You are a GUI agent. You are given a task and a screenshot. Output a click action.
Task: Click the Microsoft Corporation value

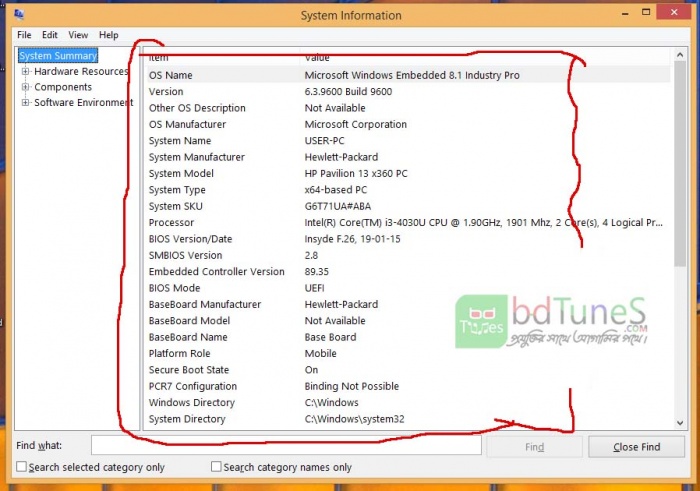pos(356,124)
